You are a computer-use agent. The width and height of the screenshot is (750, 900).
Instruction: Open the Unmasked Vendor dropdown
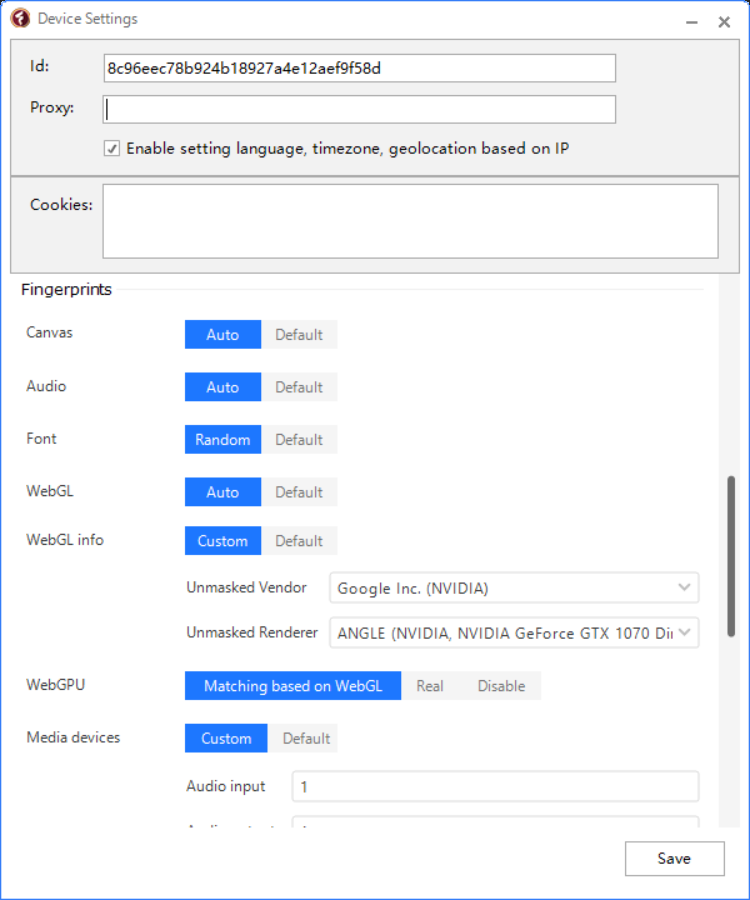[513, 588]
